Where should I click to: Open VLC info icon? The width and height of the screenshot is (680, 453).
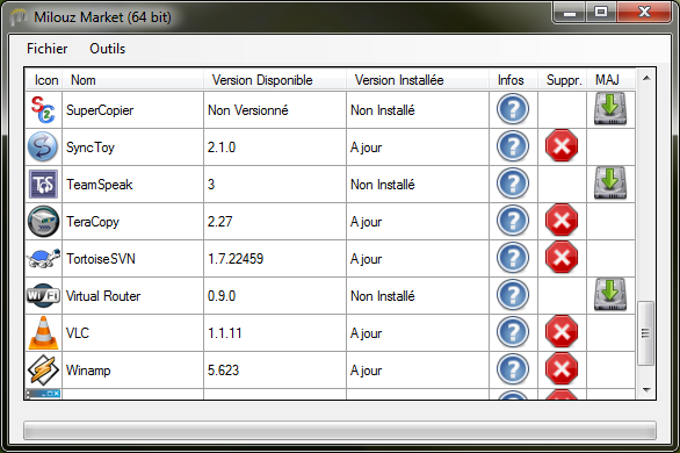[513, 333]
